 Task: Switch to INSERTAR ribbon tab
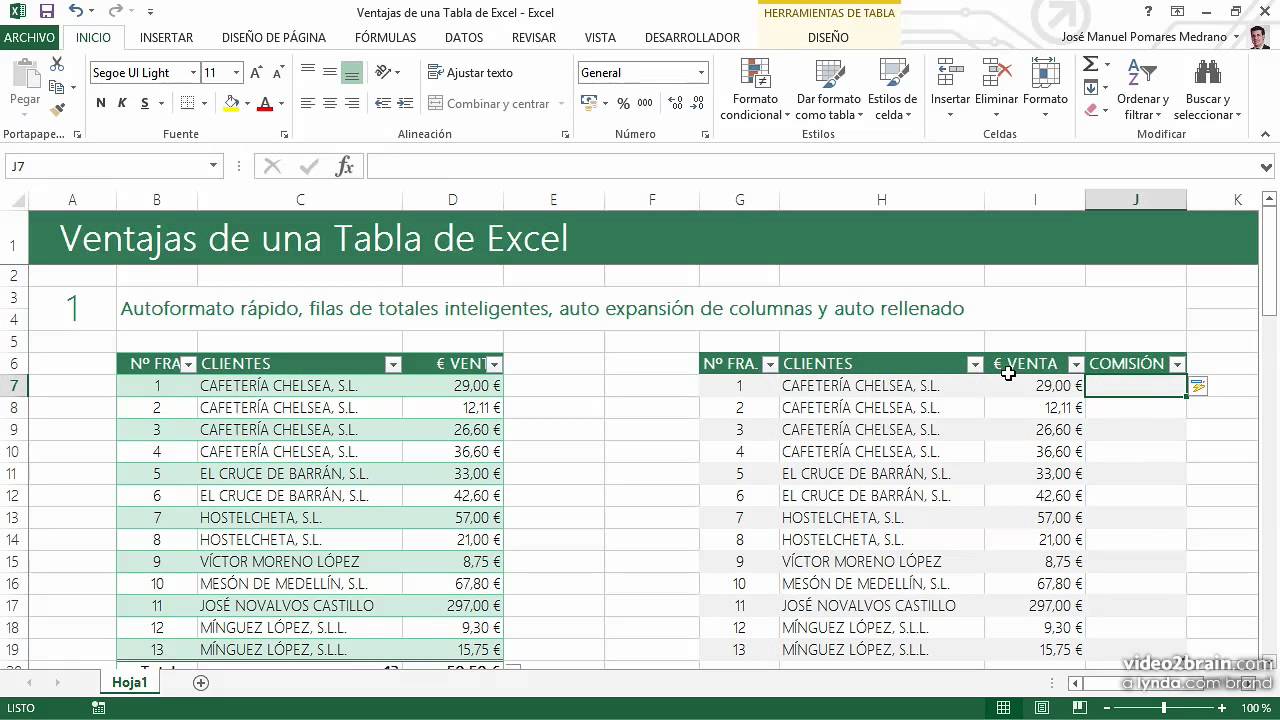[166, 38]
